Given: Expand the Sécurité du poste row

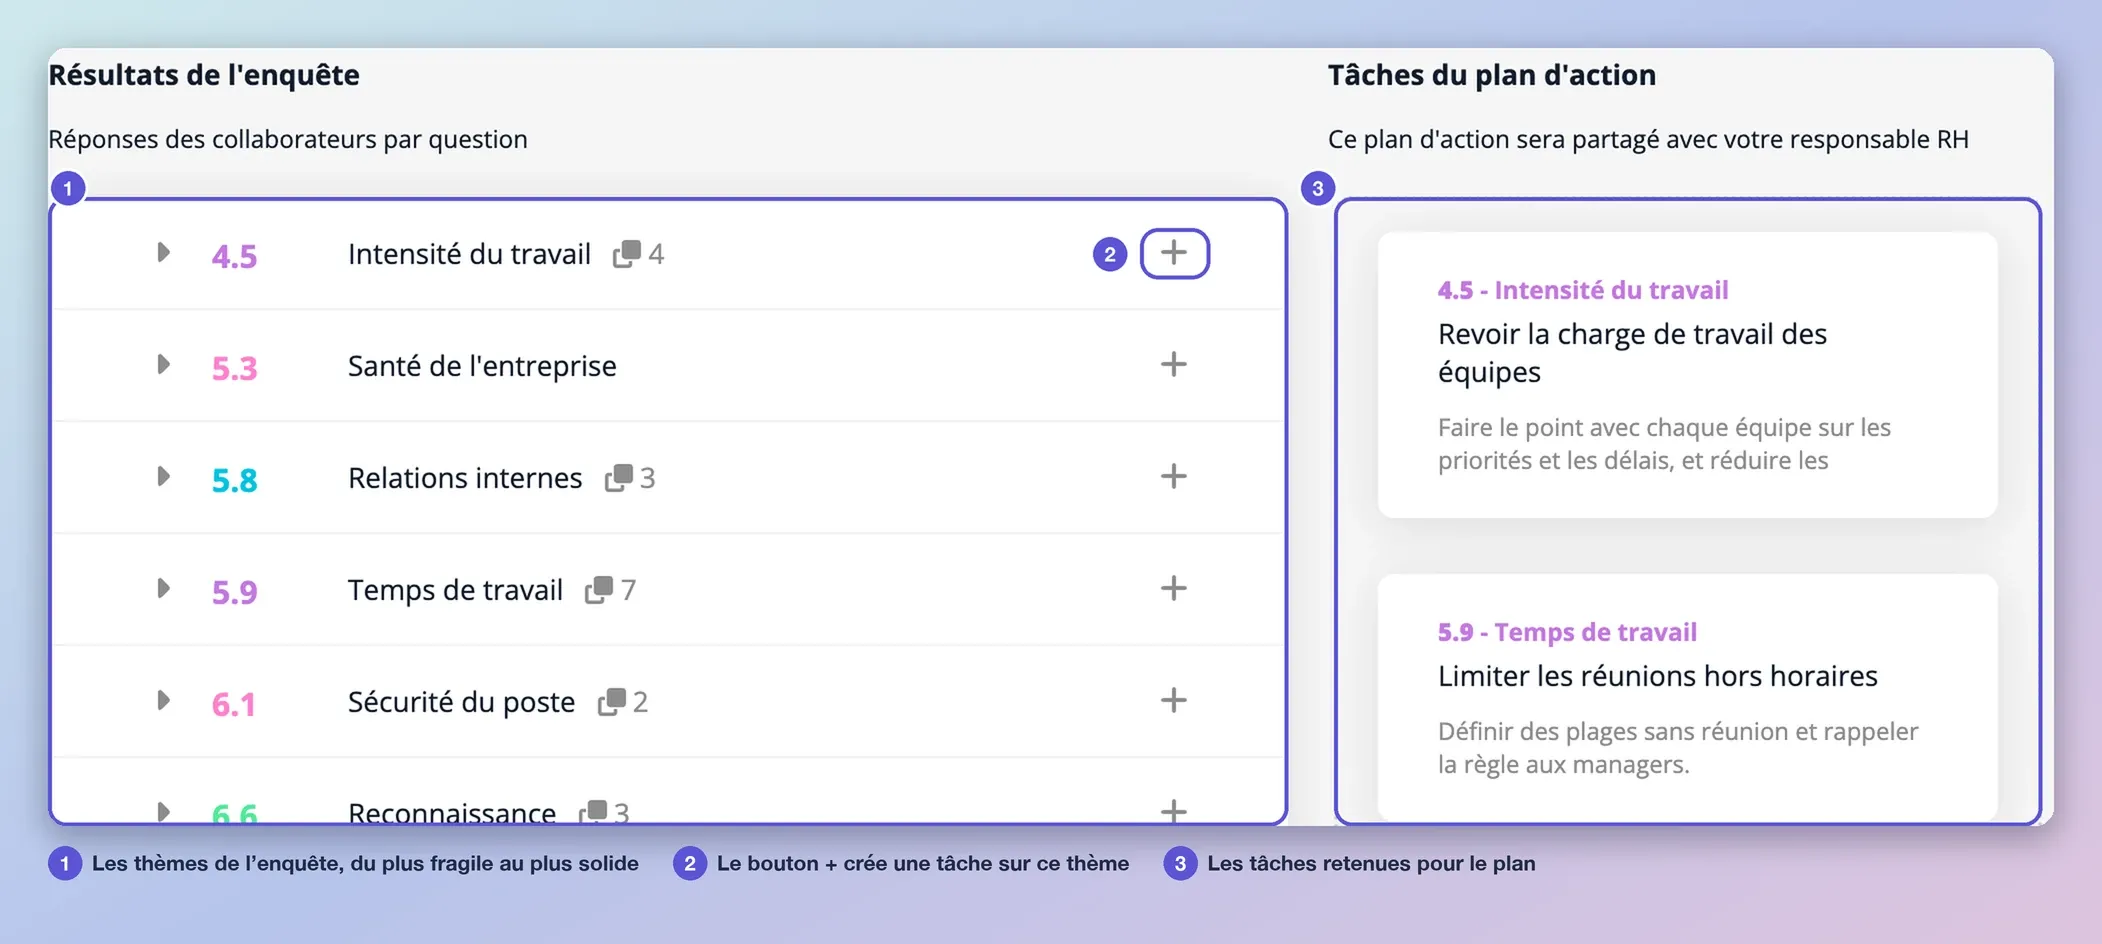Looking at the screenshot, I should [x=163, y=700].
